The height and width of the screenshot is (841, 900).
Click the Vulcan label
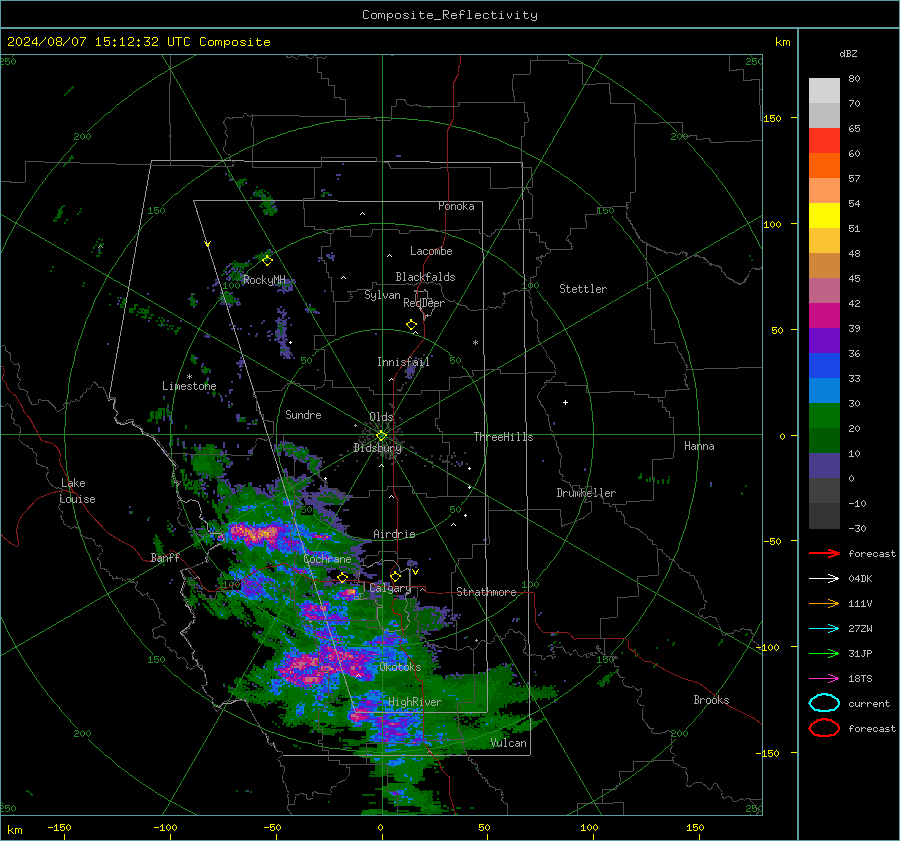(508, 743)
